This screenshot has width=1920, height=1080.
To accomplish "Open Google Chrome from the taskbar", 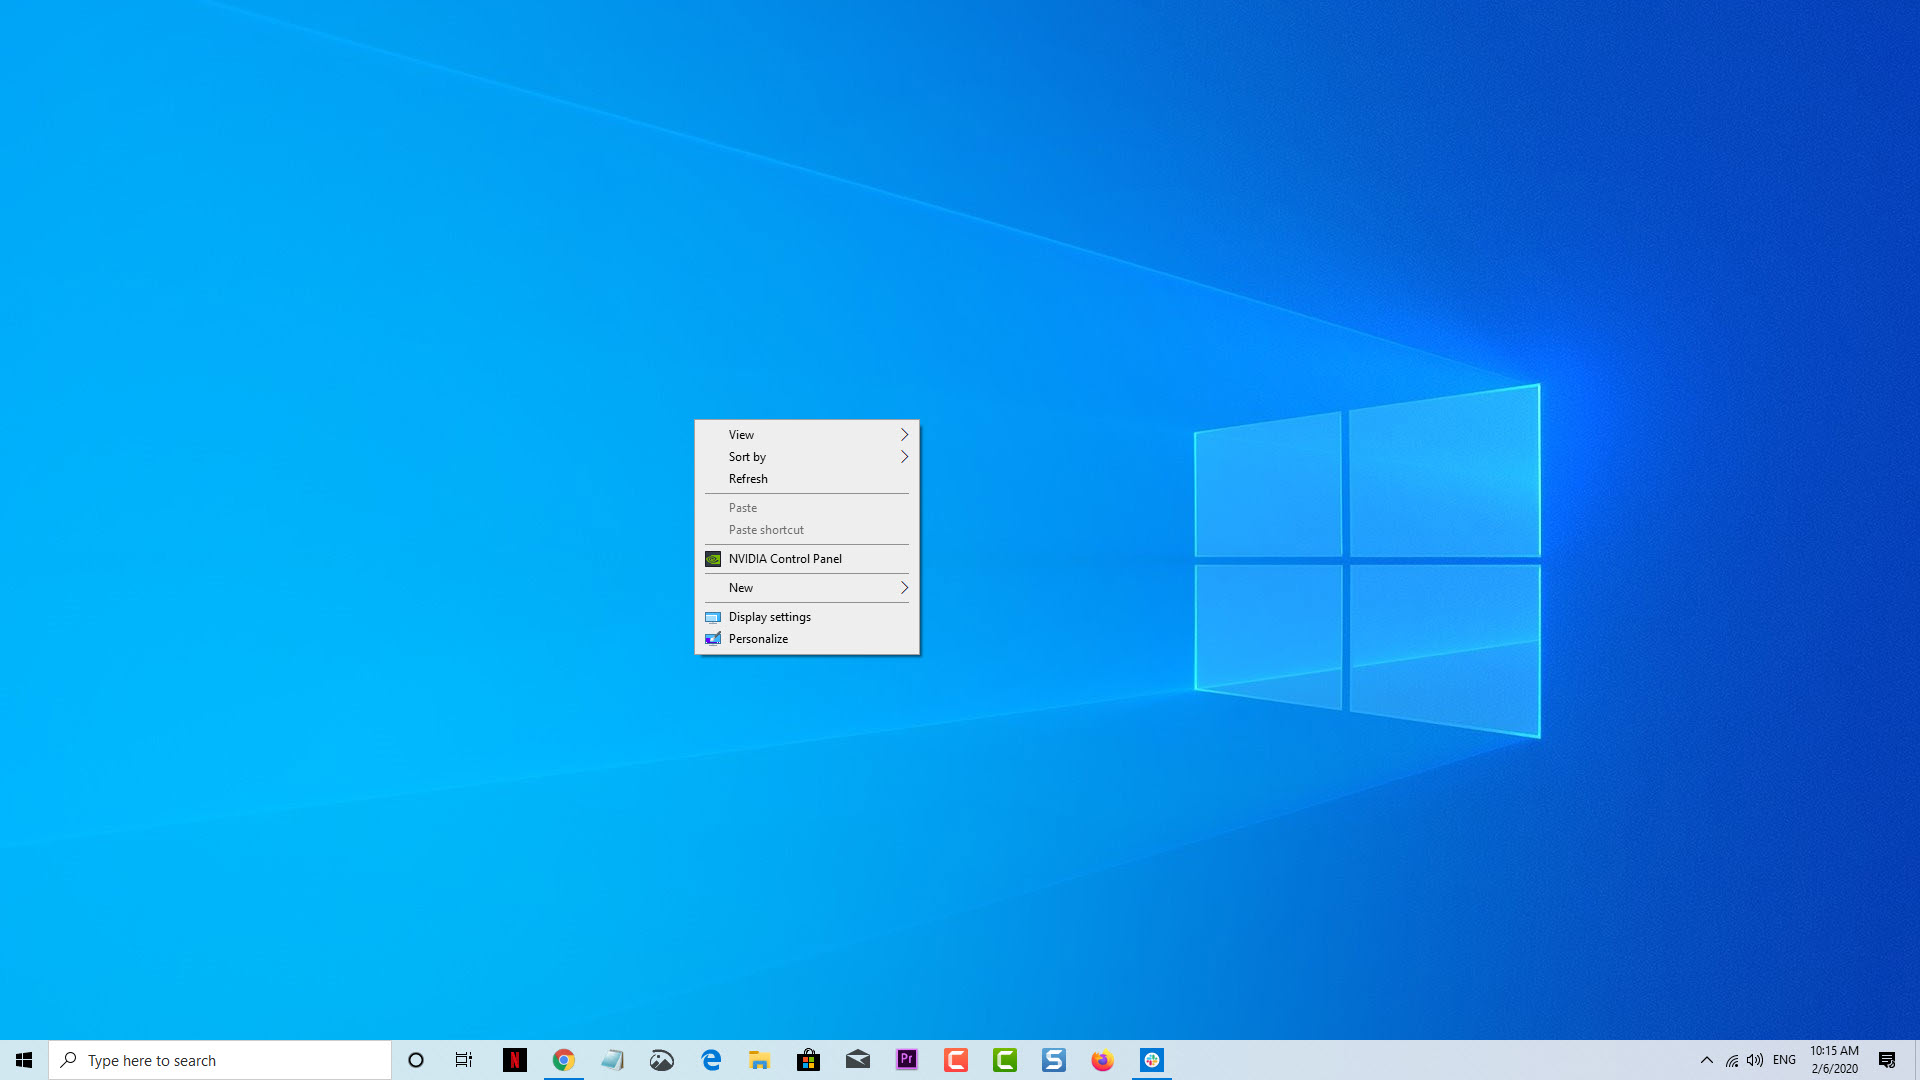I will pos(563,1059).
